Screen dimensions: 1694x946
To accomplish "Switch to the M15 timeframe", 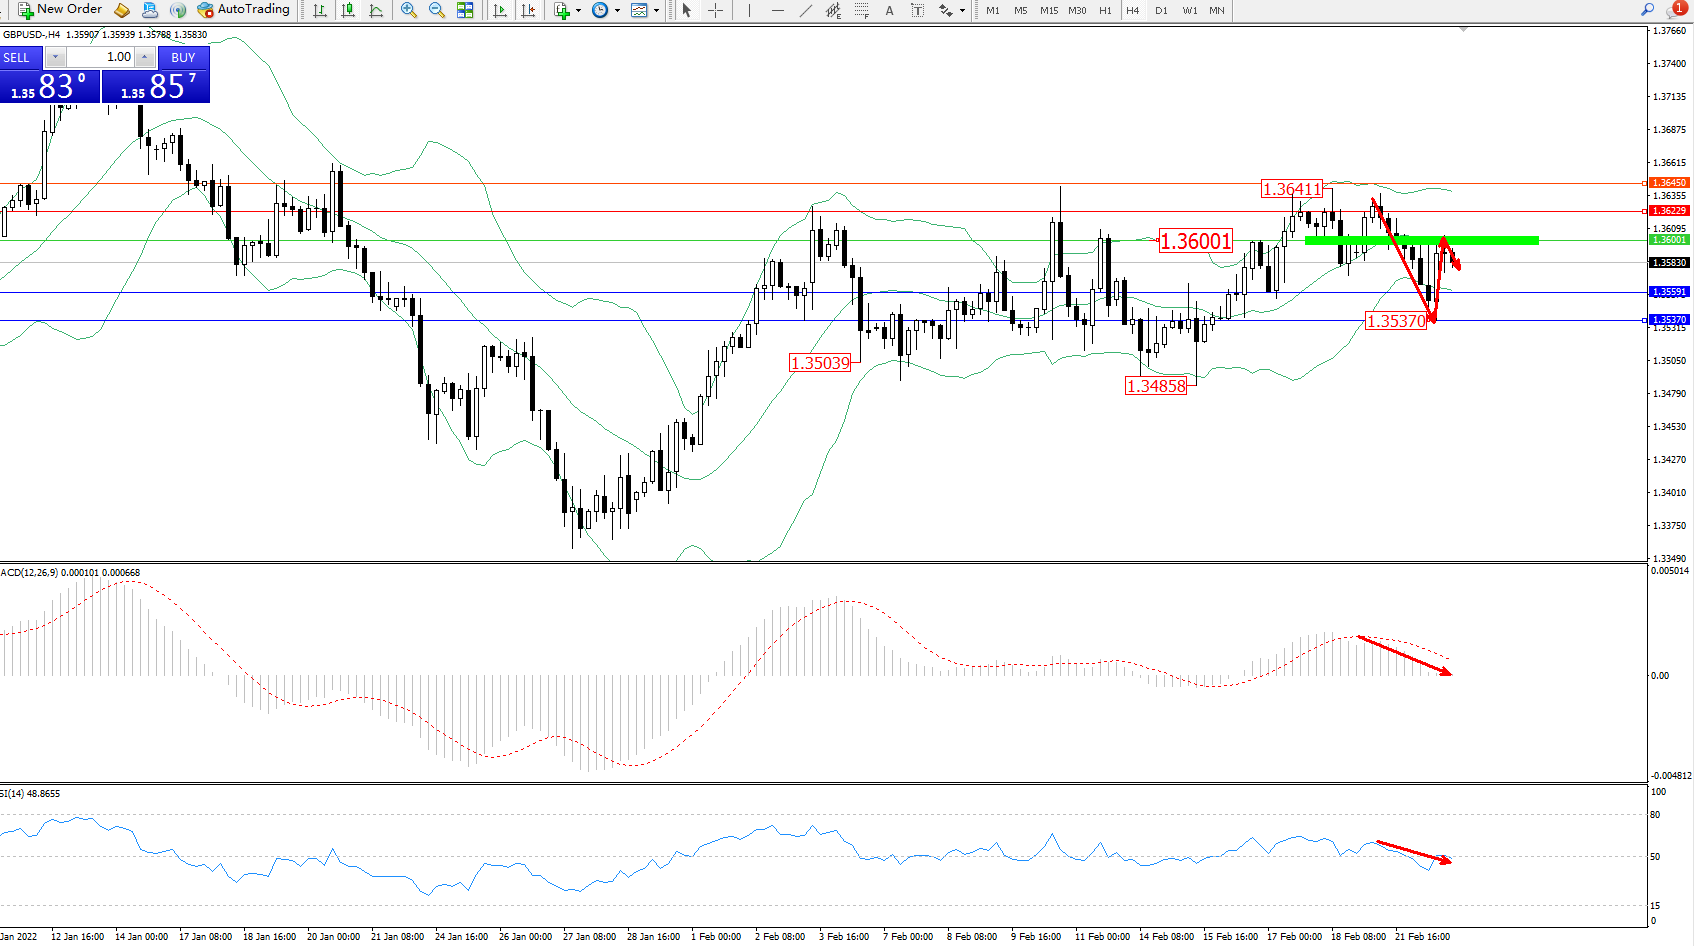I will click(1049, 10).
